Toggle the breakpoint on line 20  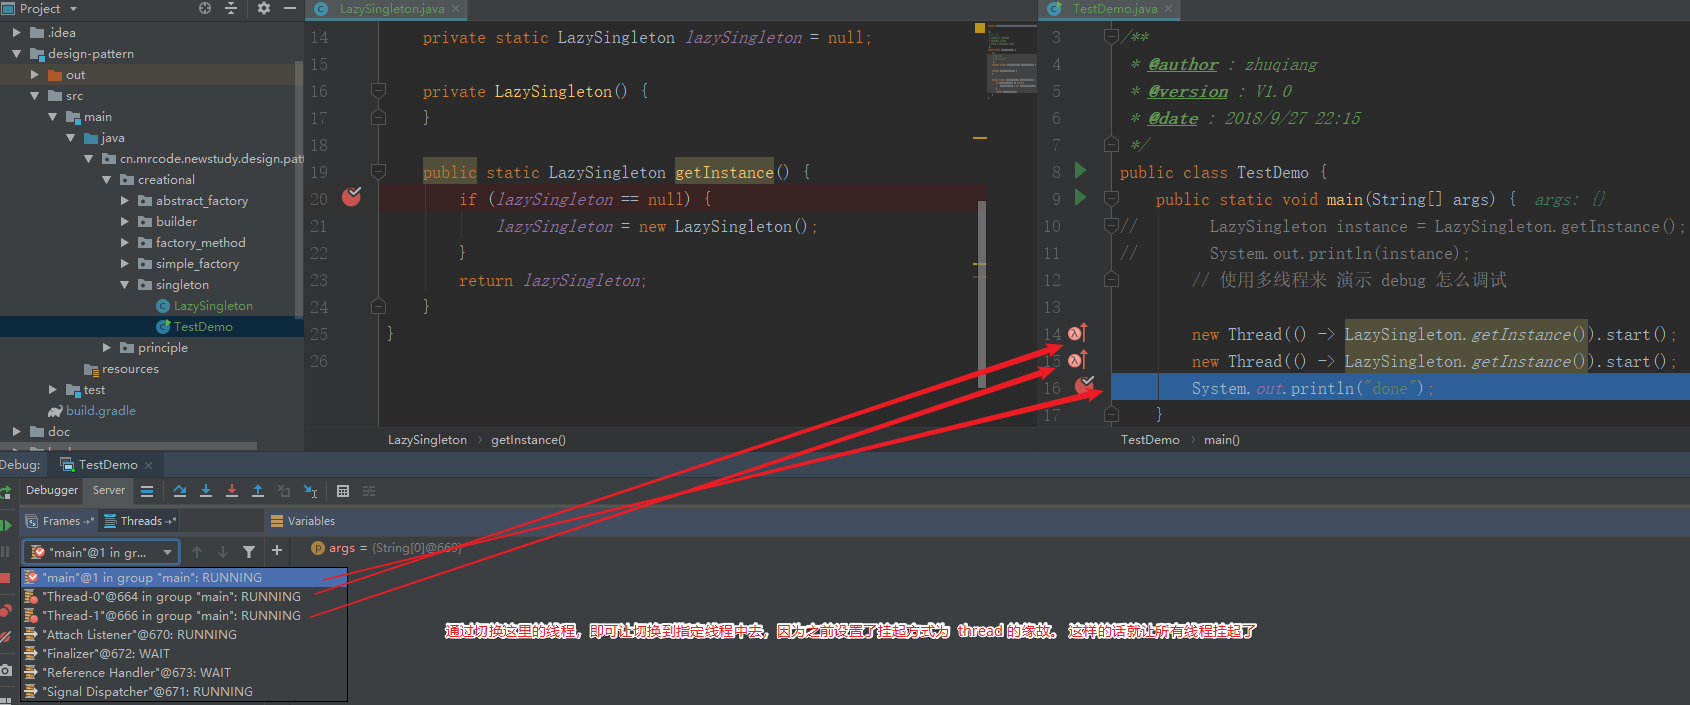[x=351, y=197]
